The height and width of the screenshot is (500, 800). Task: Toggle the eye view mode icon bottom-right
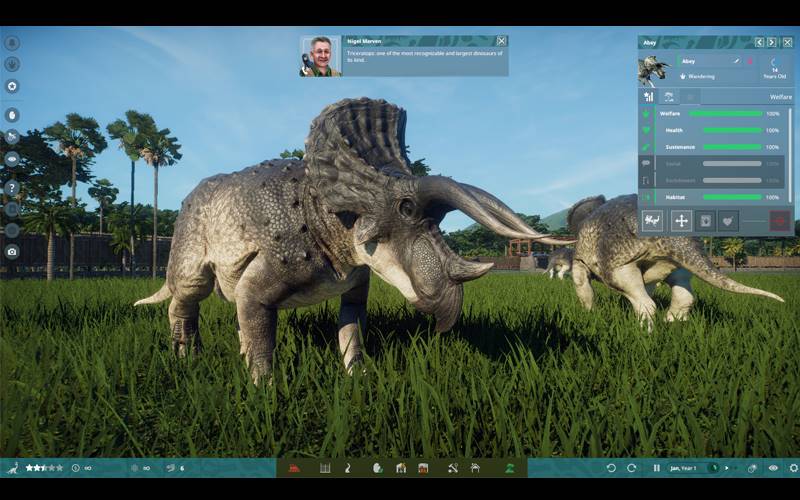pos(773,467)
